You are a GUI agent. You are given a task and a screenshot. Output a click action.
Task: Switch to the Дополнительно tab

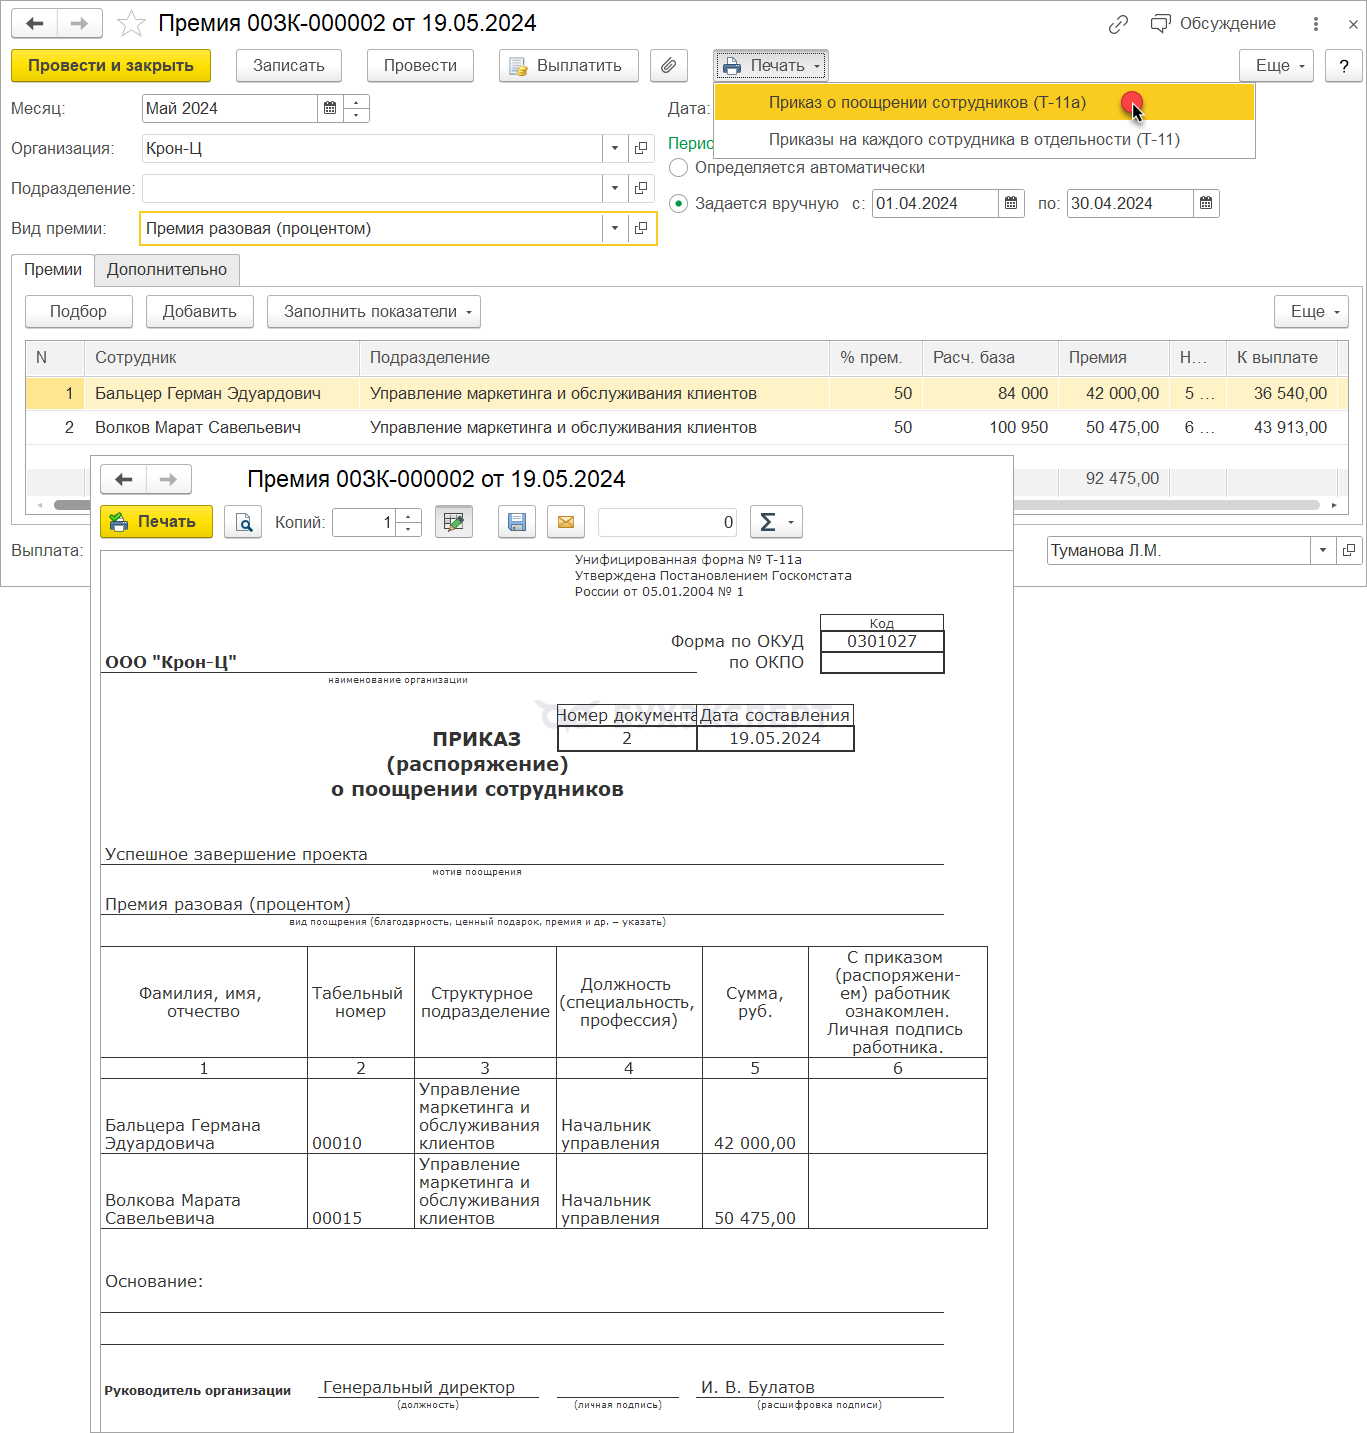167,270
